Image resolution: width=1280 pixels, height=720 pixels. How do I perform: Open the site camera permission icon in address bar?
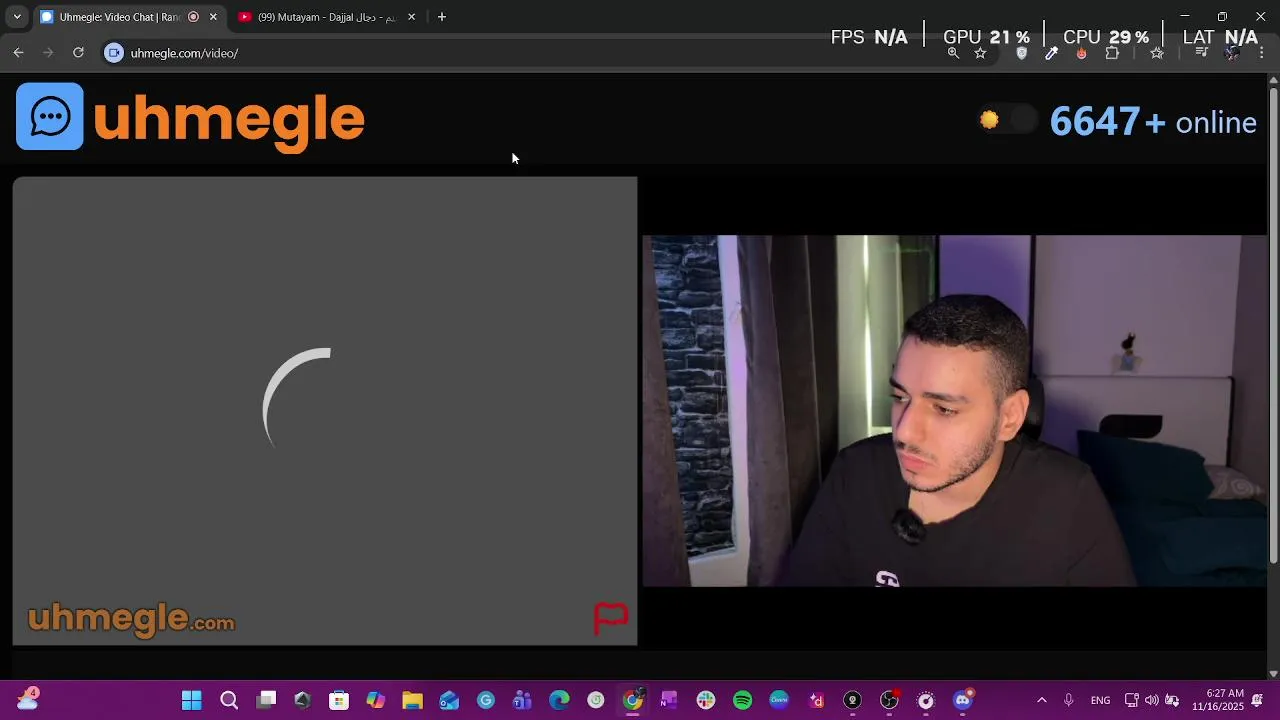pos(114,53)
